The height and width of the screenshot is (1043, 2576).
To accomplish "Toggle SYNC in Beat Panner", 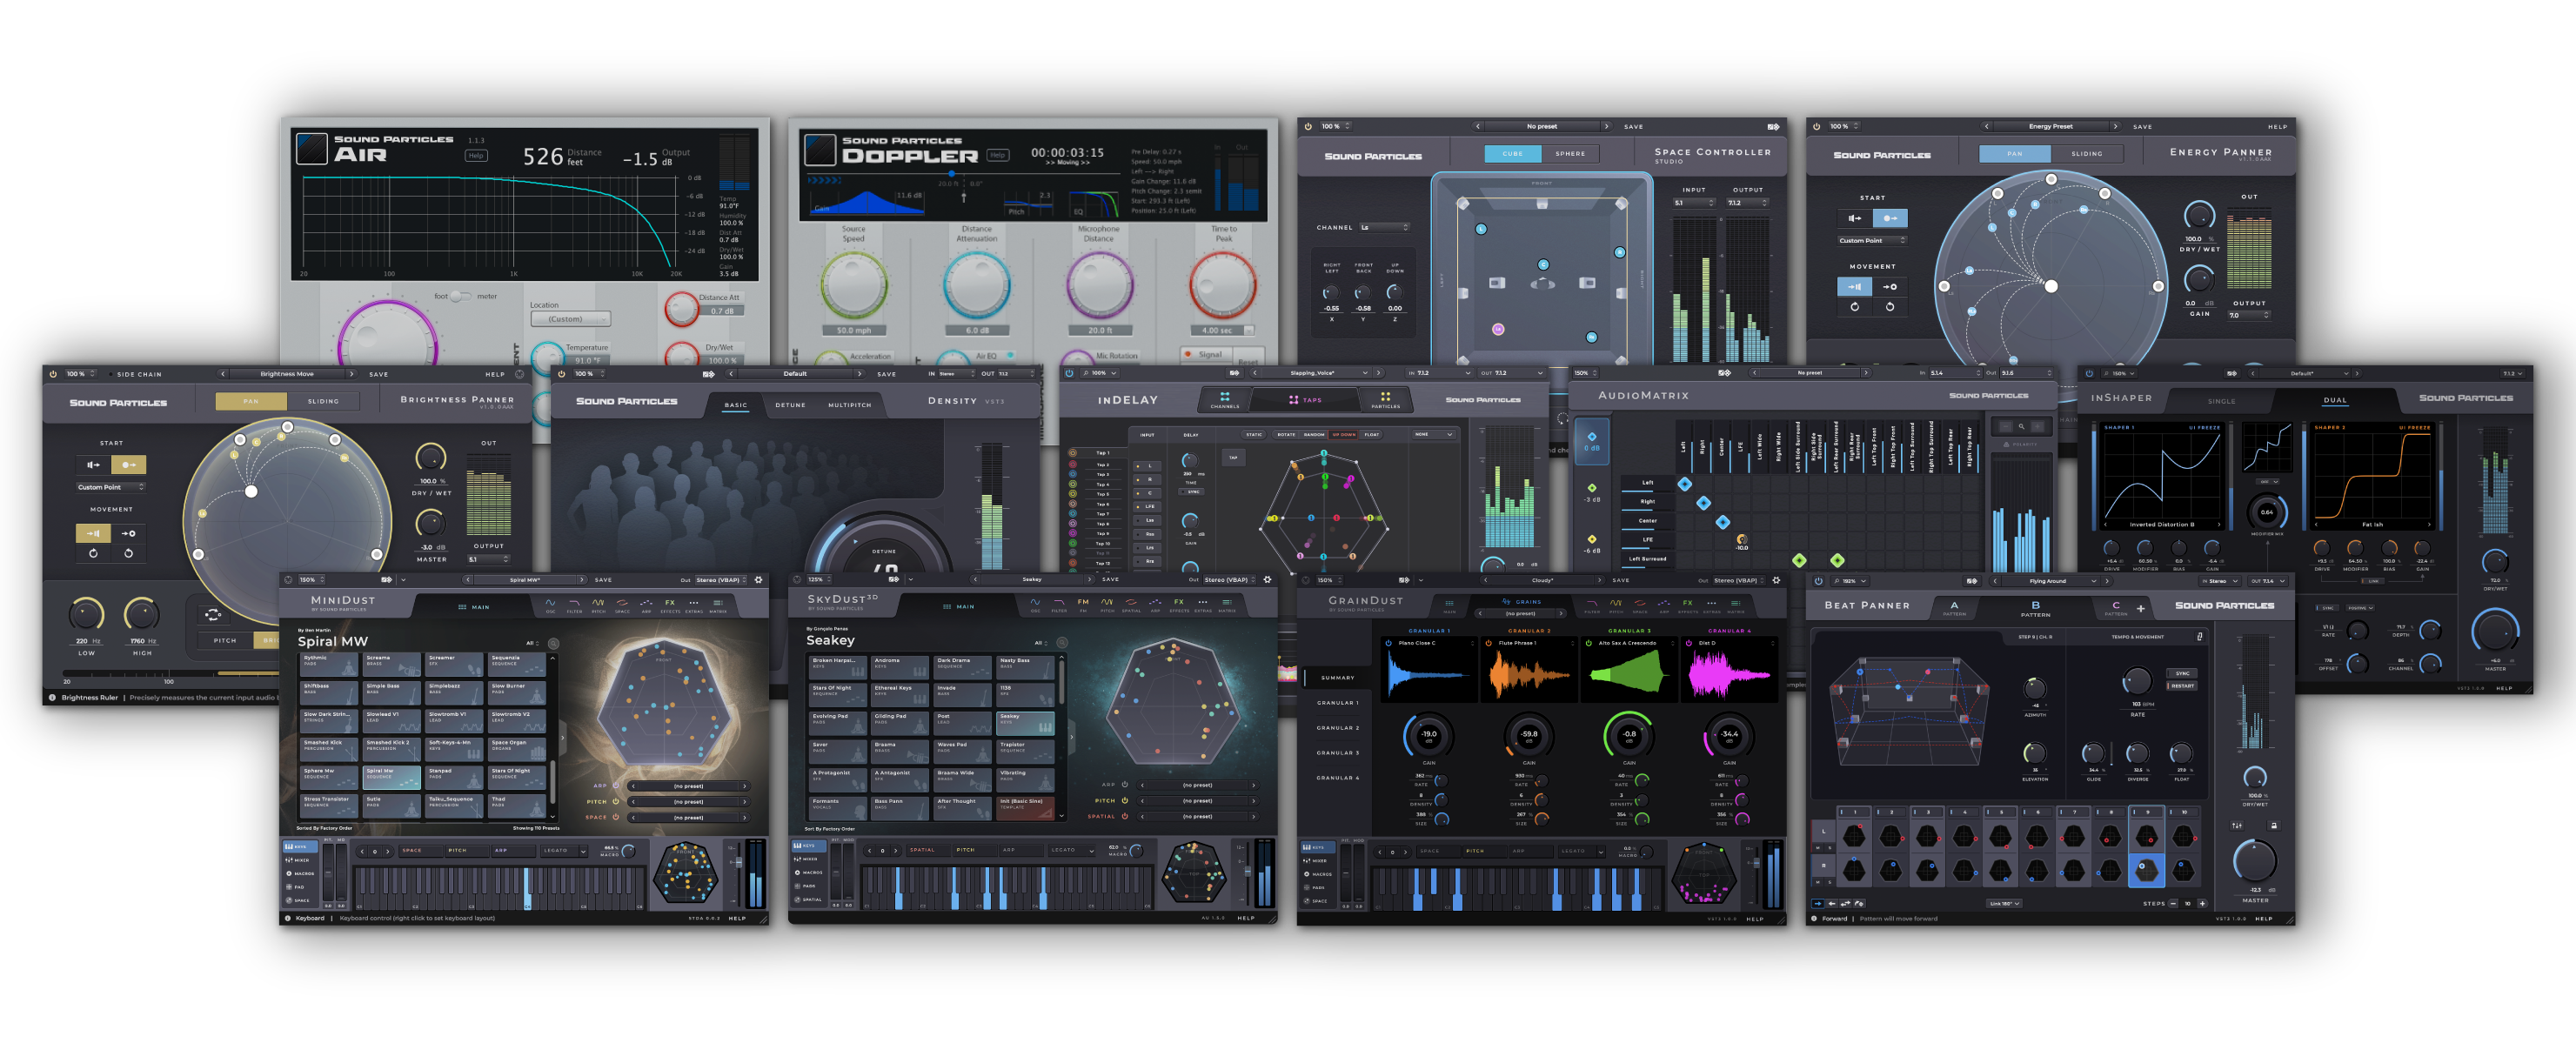I will coord(2181,673).
